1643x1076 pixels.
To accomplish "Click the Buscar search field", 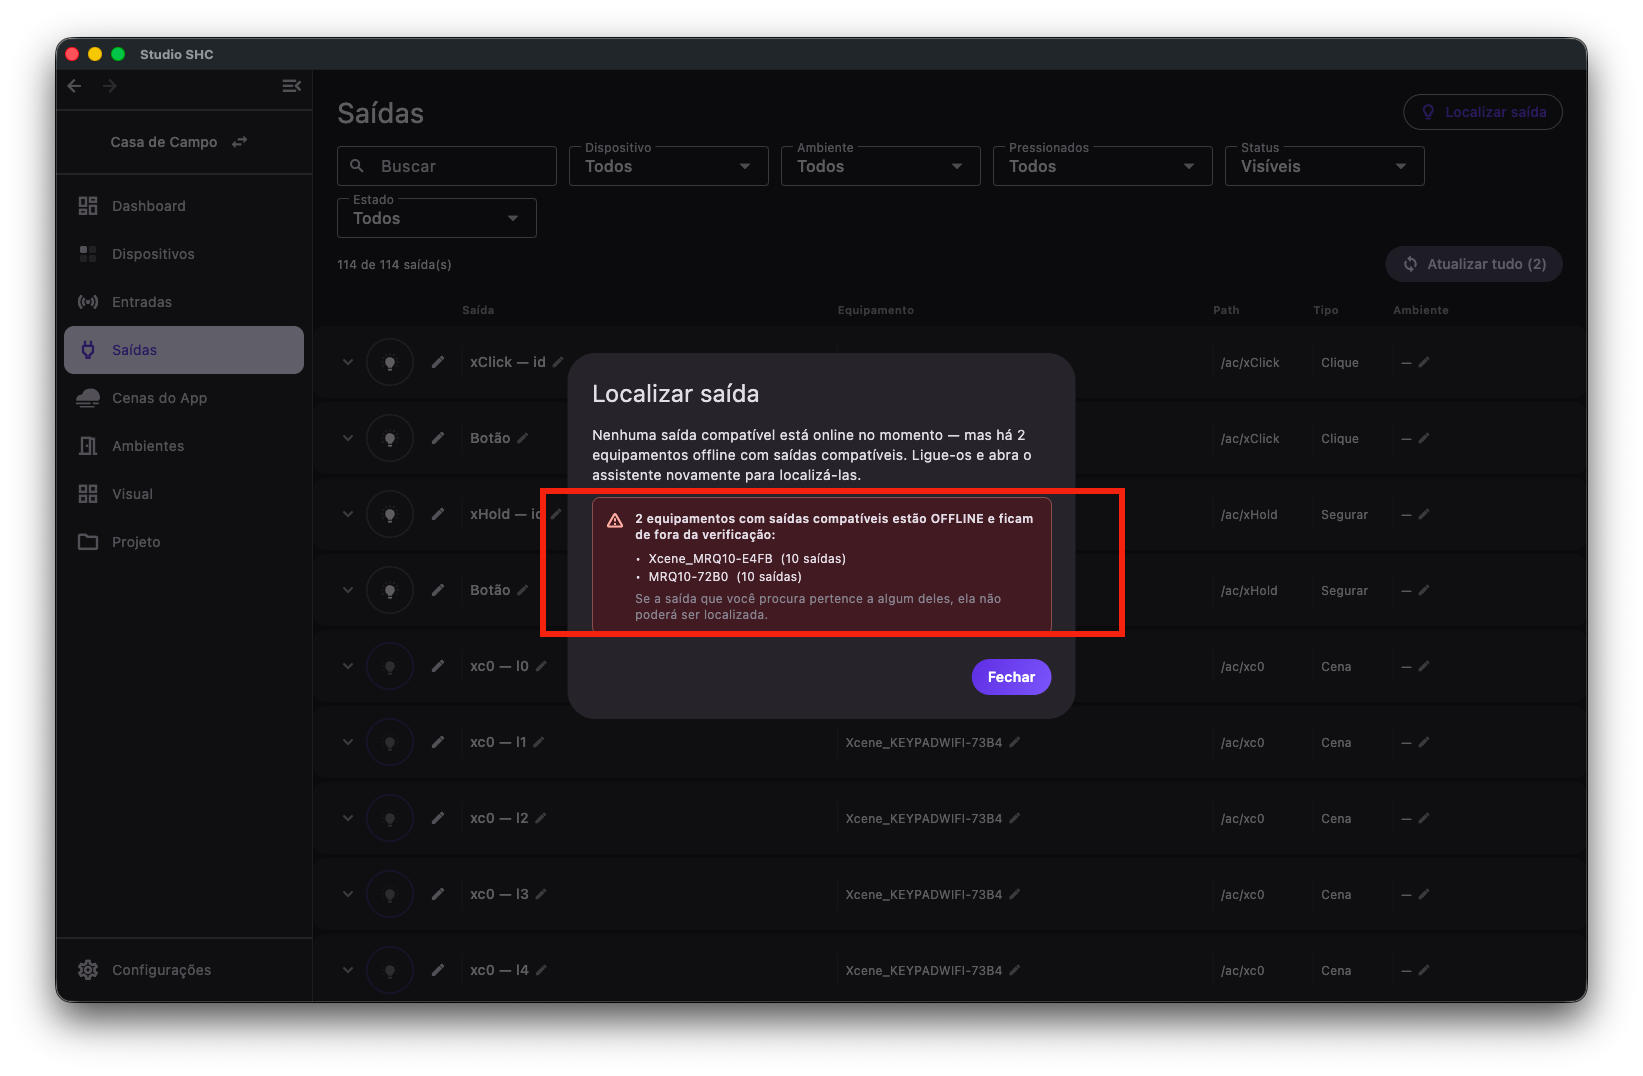I will tap(447, 166).
